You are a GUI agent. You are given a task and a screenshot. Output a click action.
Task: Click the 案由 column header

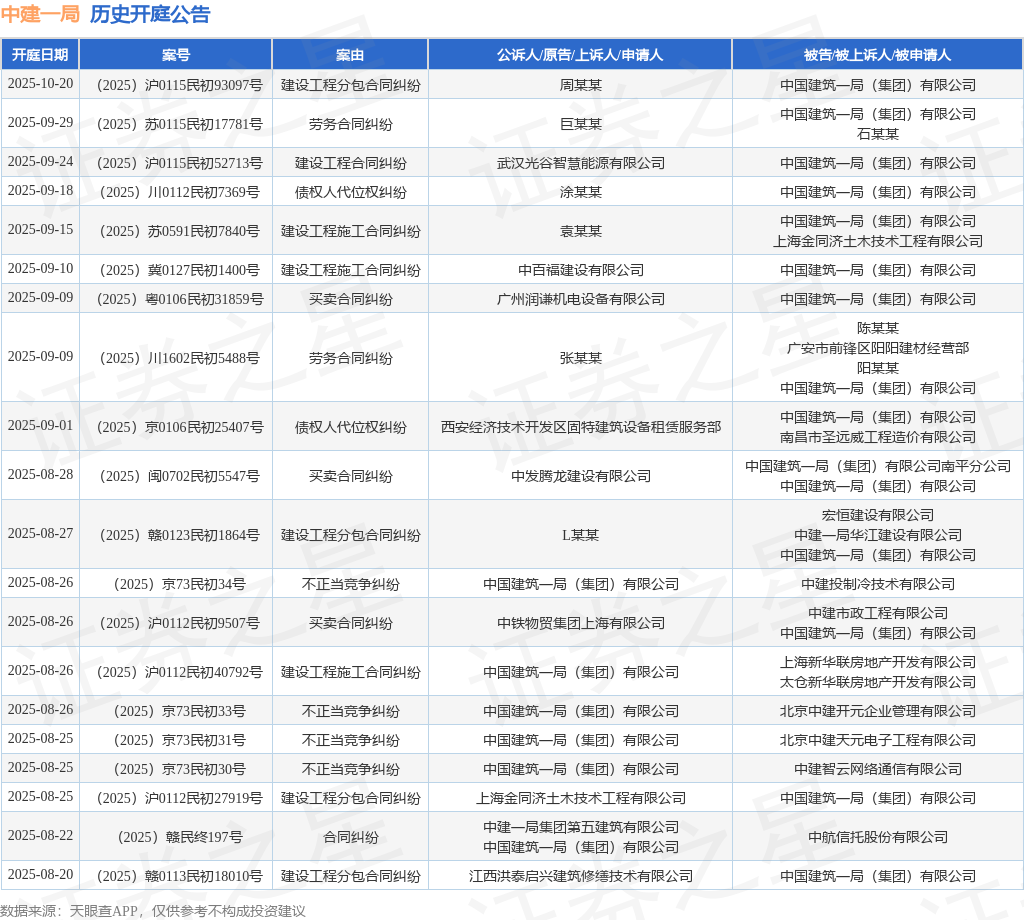pos(350,55)
